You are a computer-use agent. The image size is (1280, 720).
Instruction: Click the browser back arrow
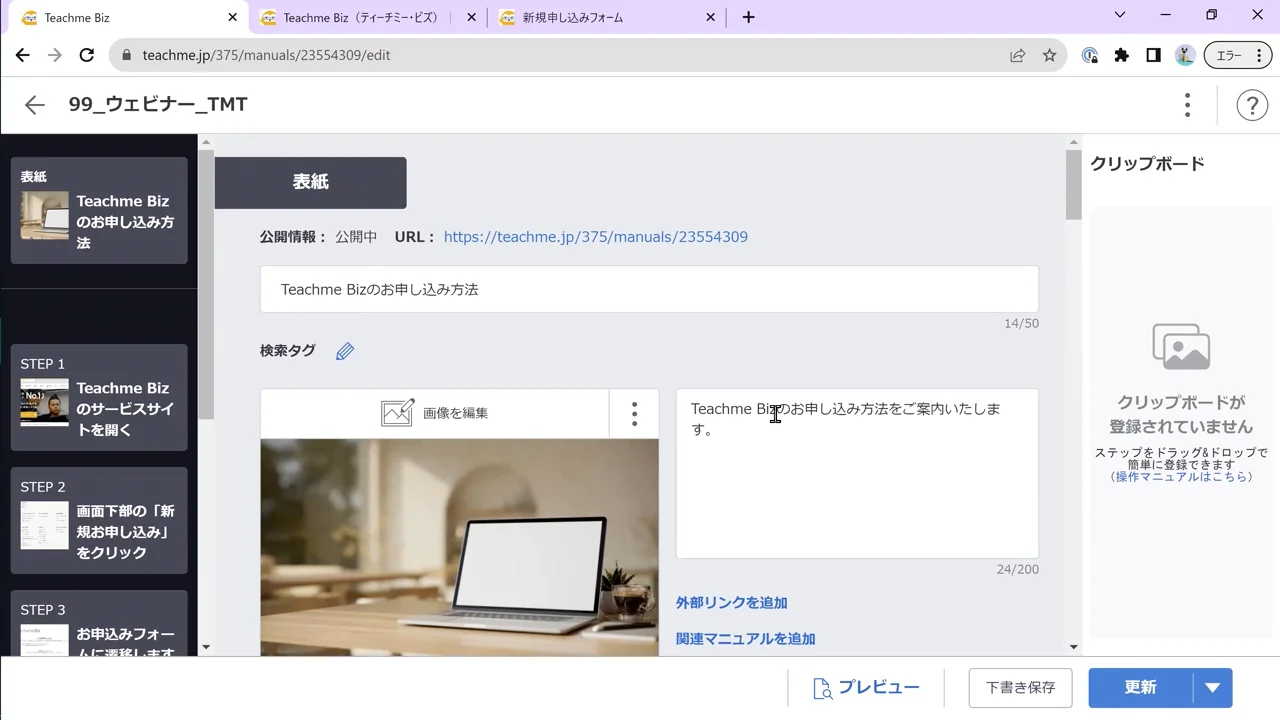(22, 56)
